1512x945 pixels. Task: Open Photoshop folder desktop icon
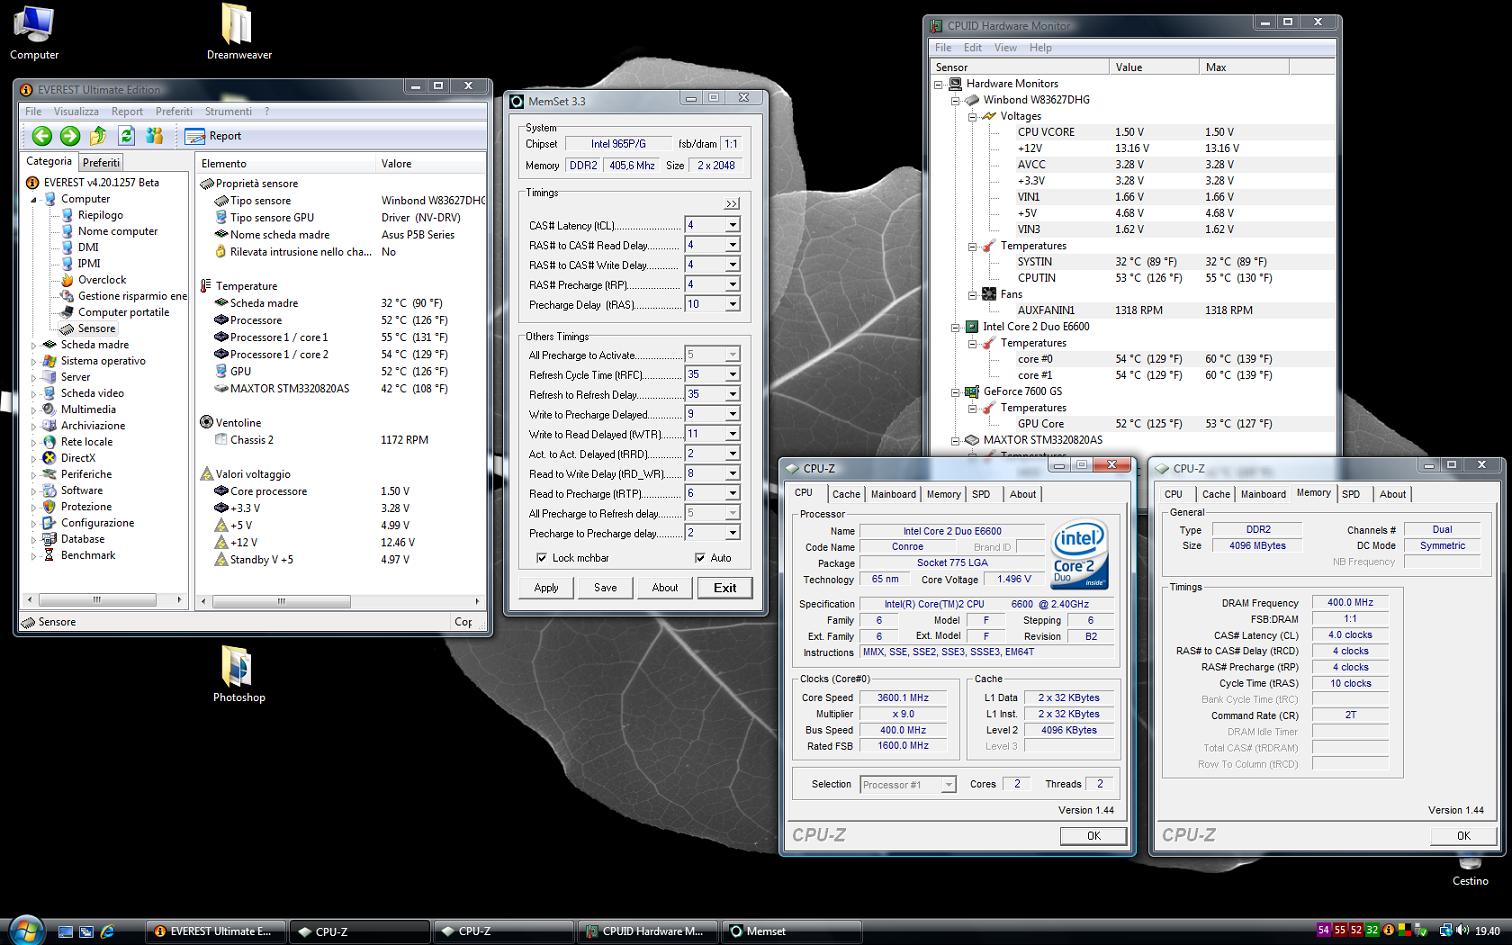pos(238,675)
